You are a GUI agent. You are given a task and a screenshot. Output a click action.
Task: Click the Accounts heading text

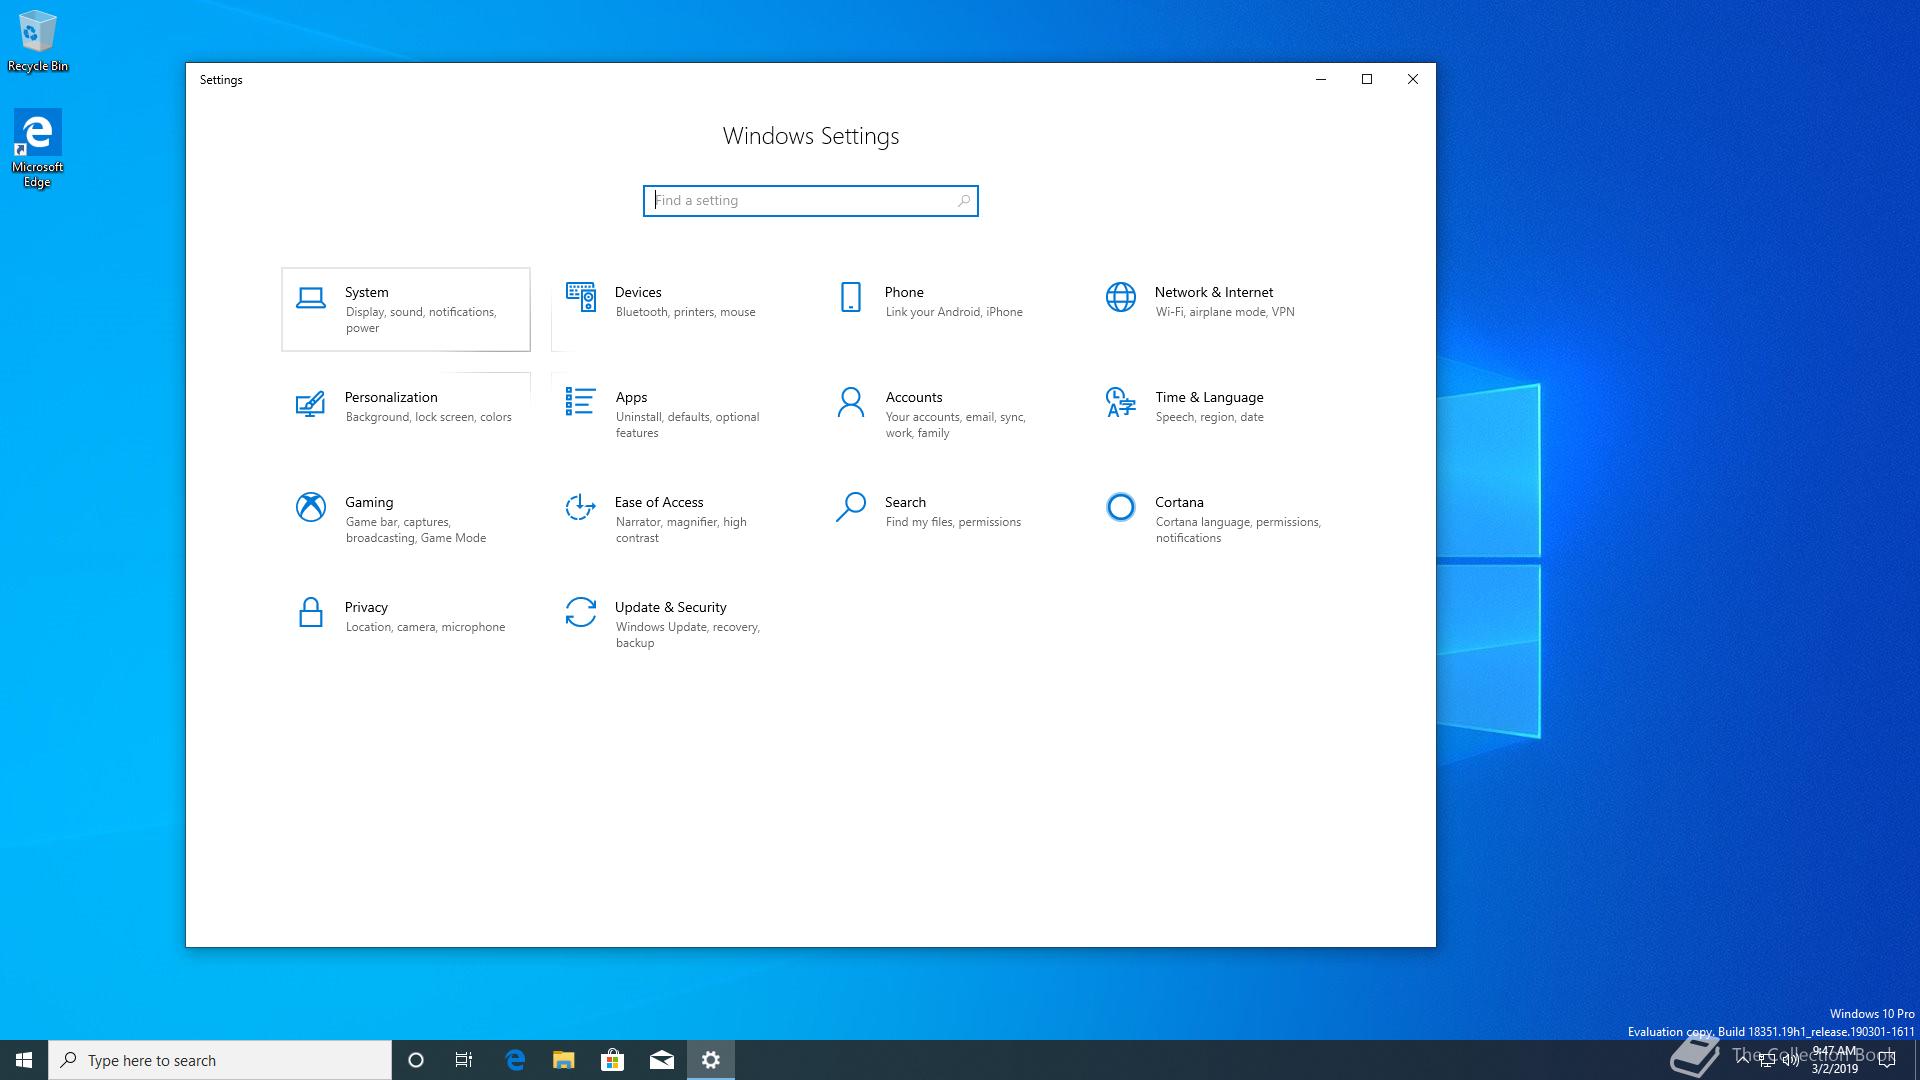(x=914, y=397)
